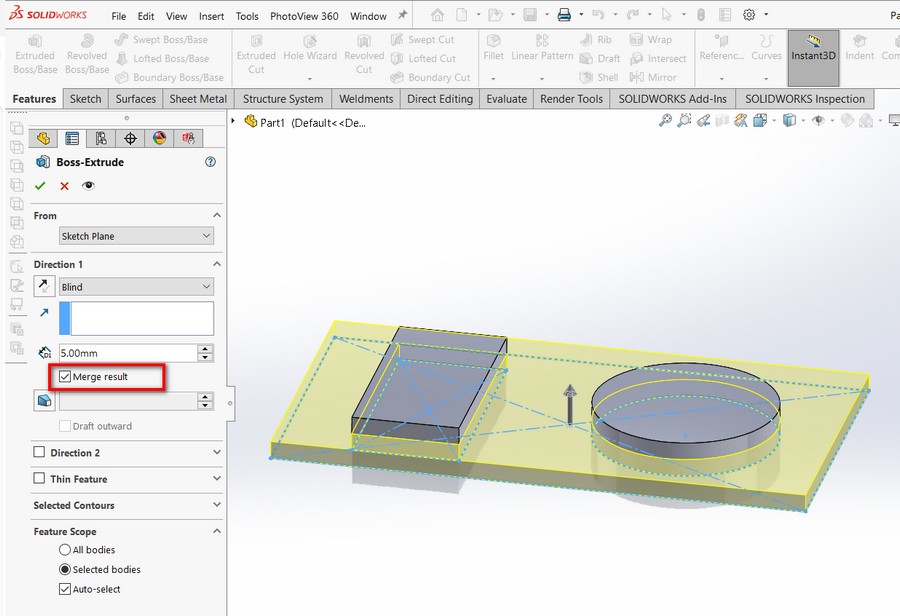Enable the Direction 2 checkbox

(39, 452)
